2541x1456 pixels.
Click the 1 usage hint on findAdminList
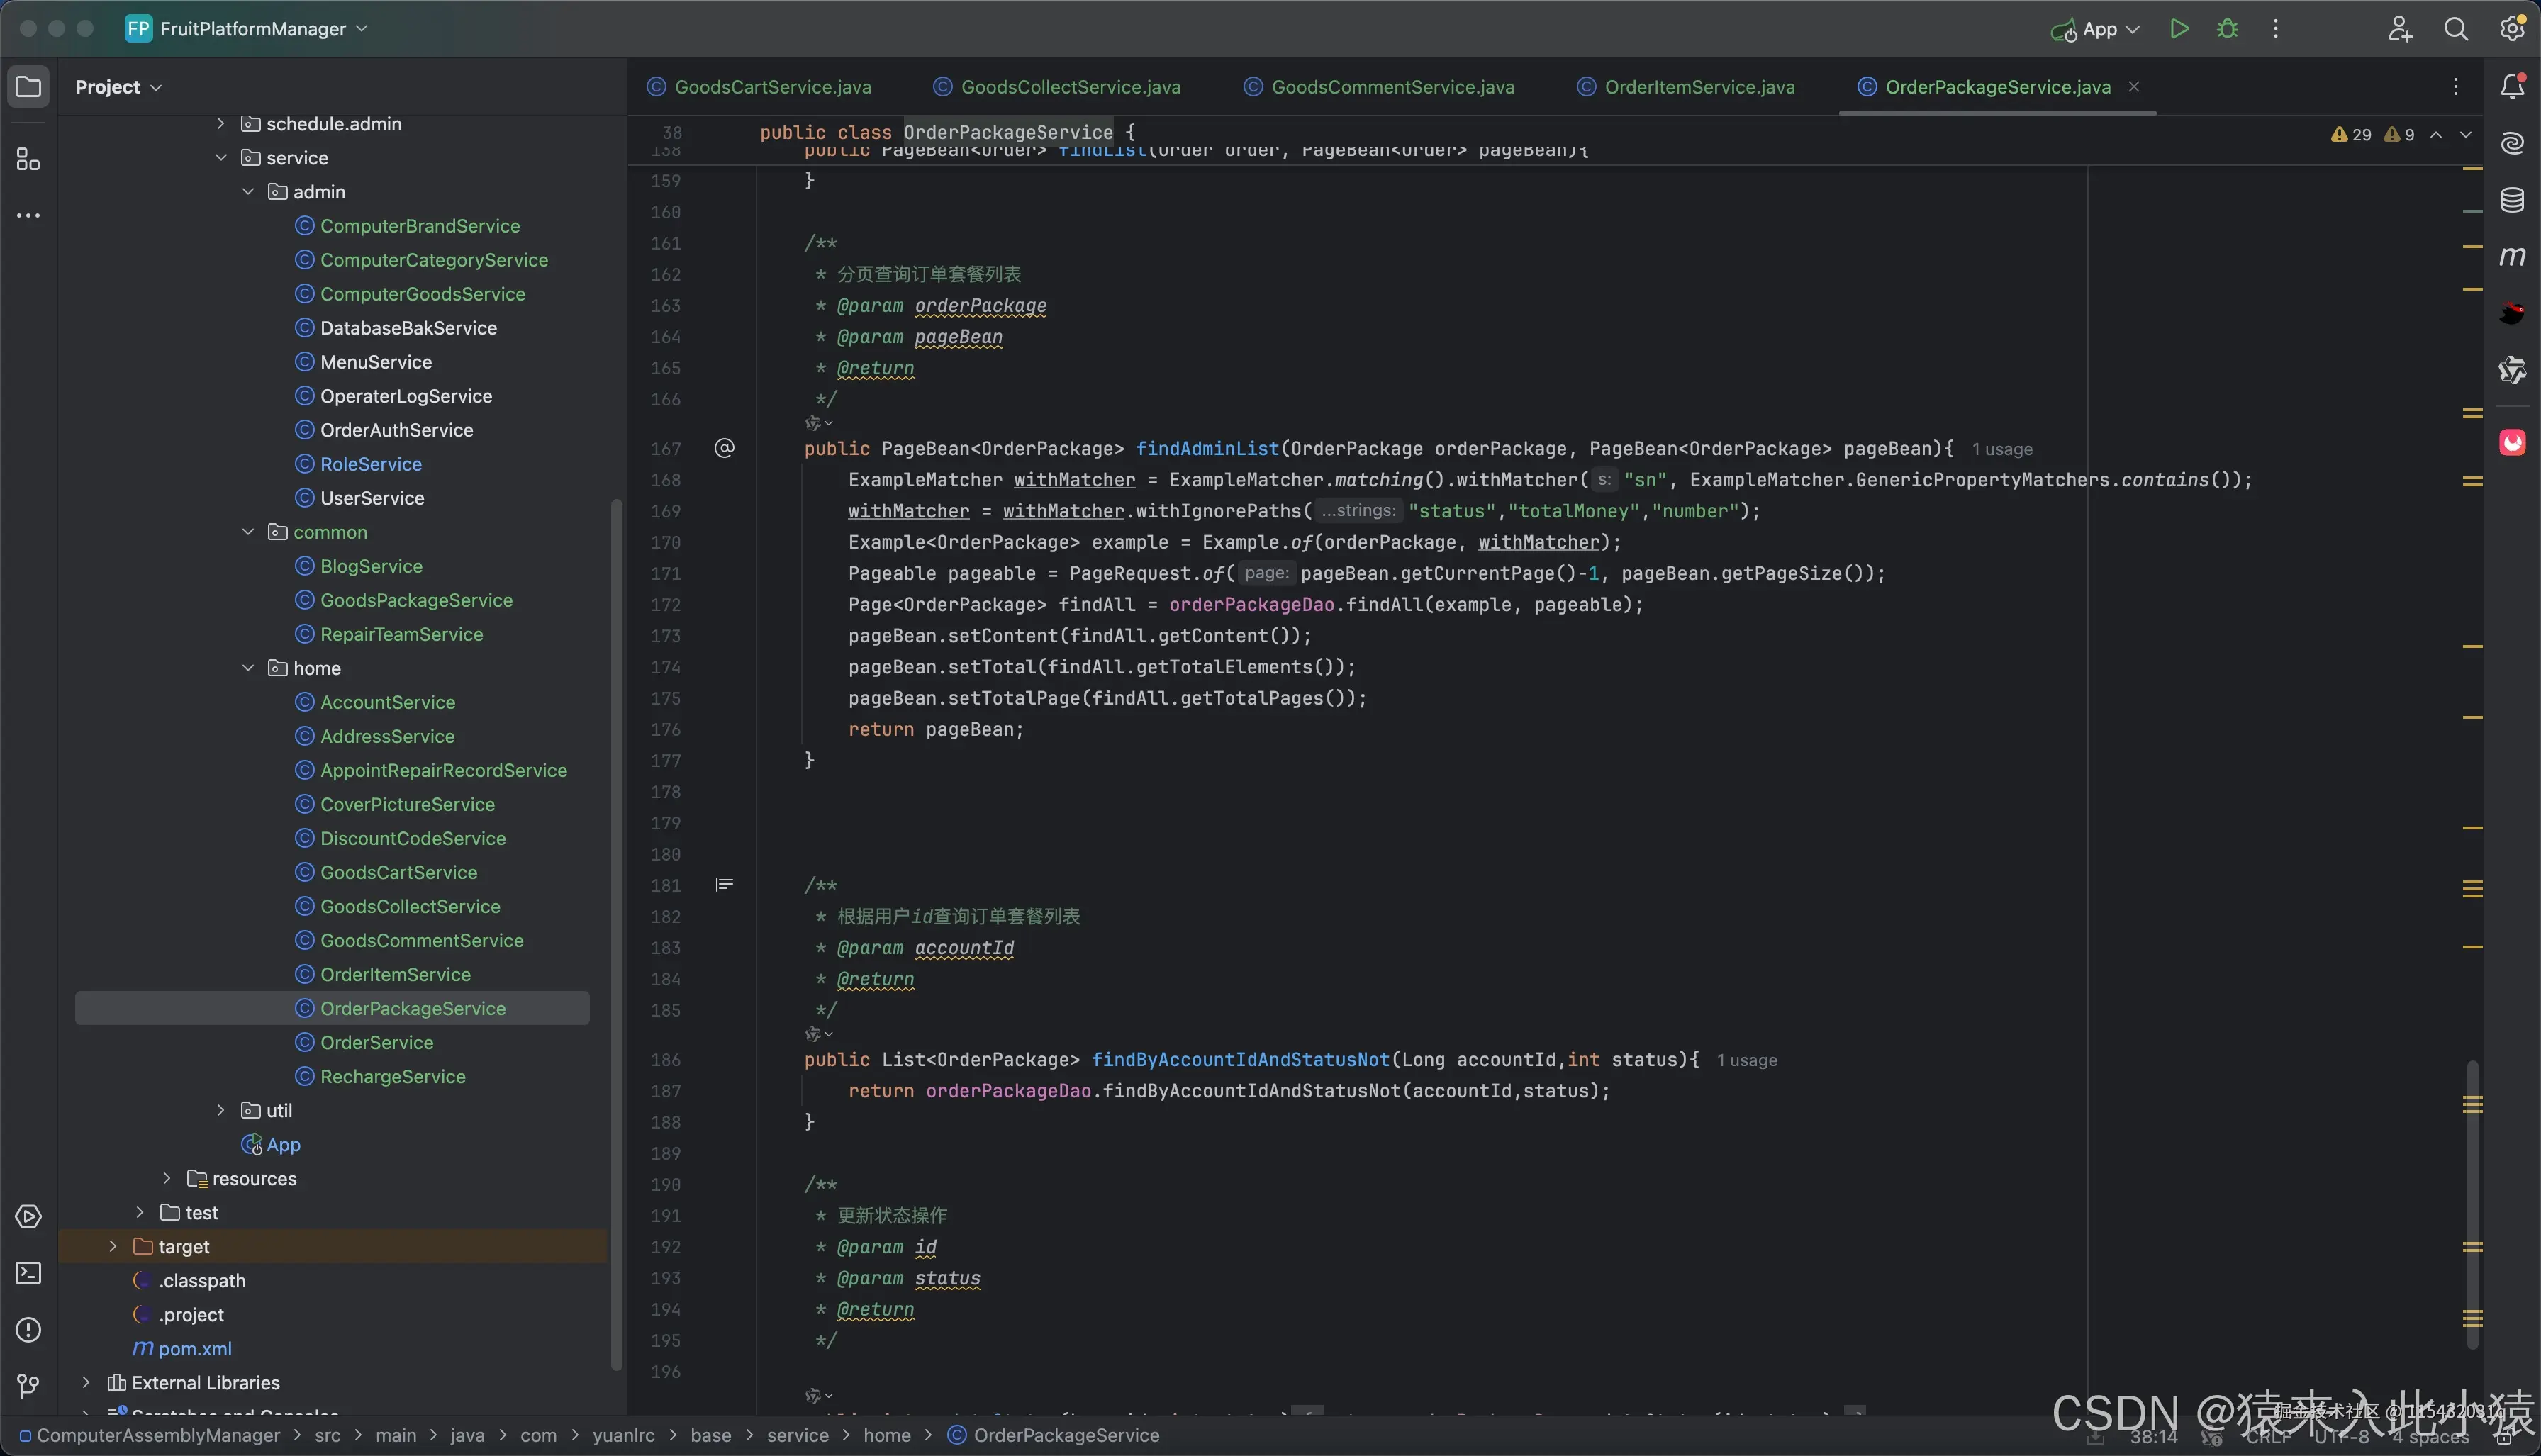[2002, 450]
